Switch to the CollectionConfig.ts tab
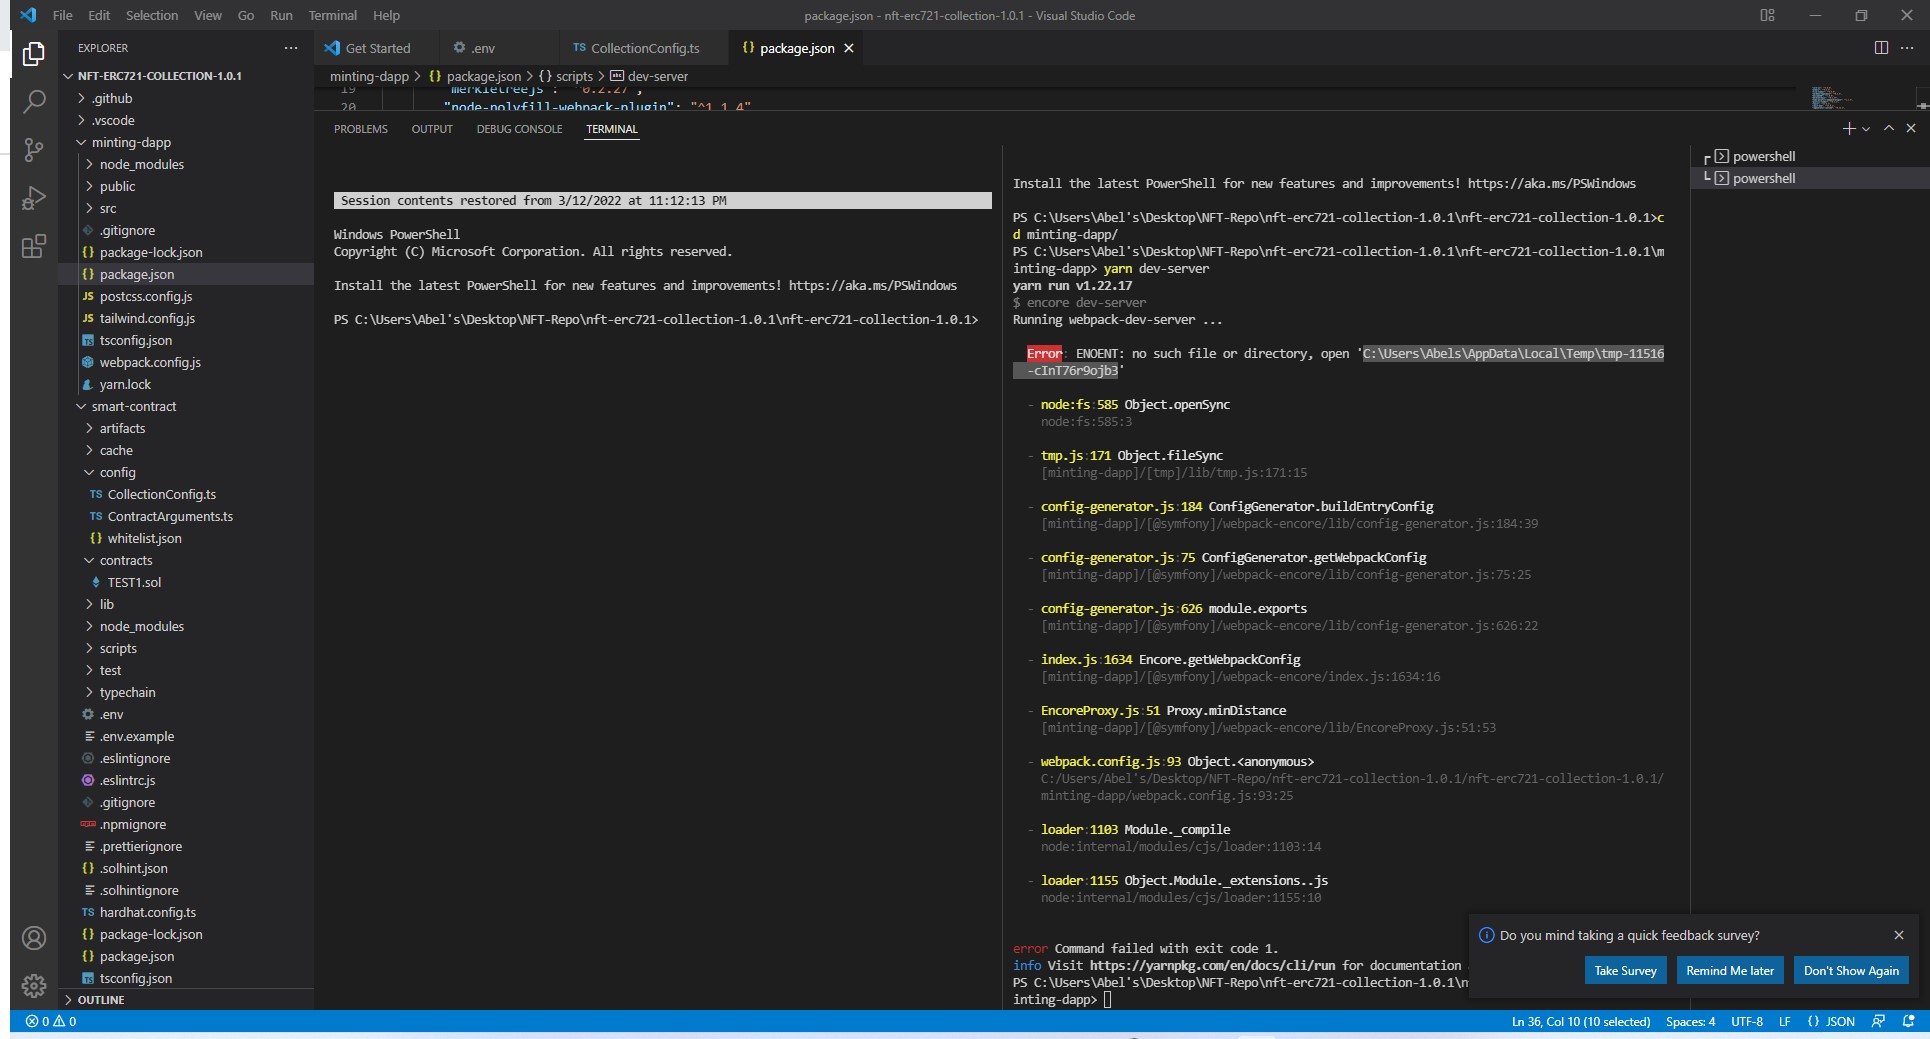 pos(643,48)
